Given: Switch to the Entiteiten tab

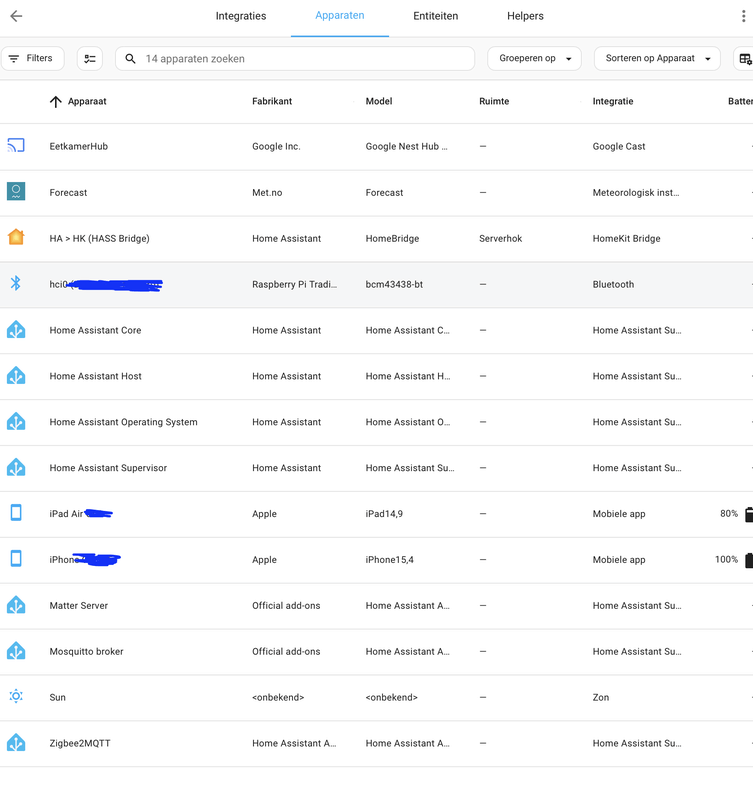Looking at the screenshot, I should click(x=436, y=16).
